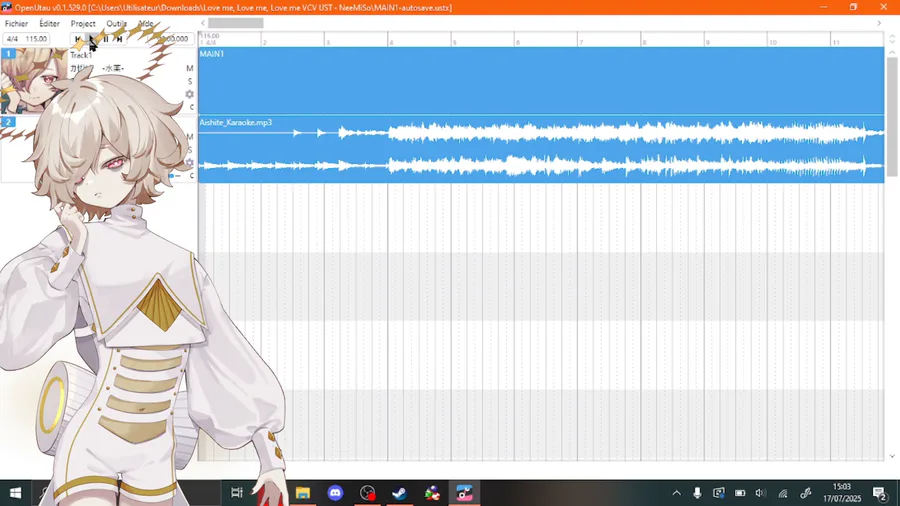
Task: Select the track 1 number badge
Action: [9, 53]
